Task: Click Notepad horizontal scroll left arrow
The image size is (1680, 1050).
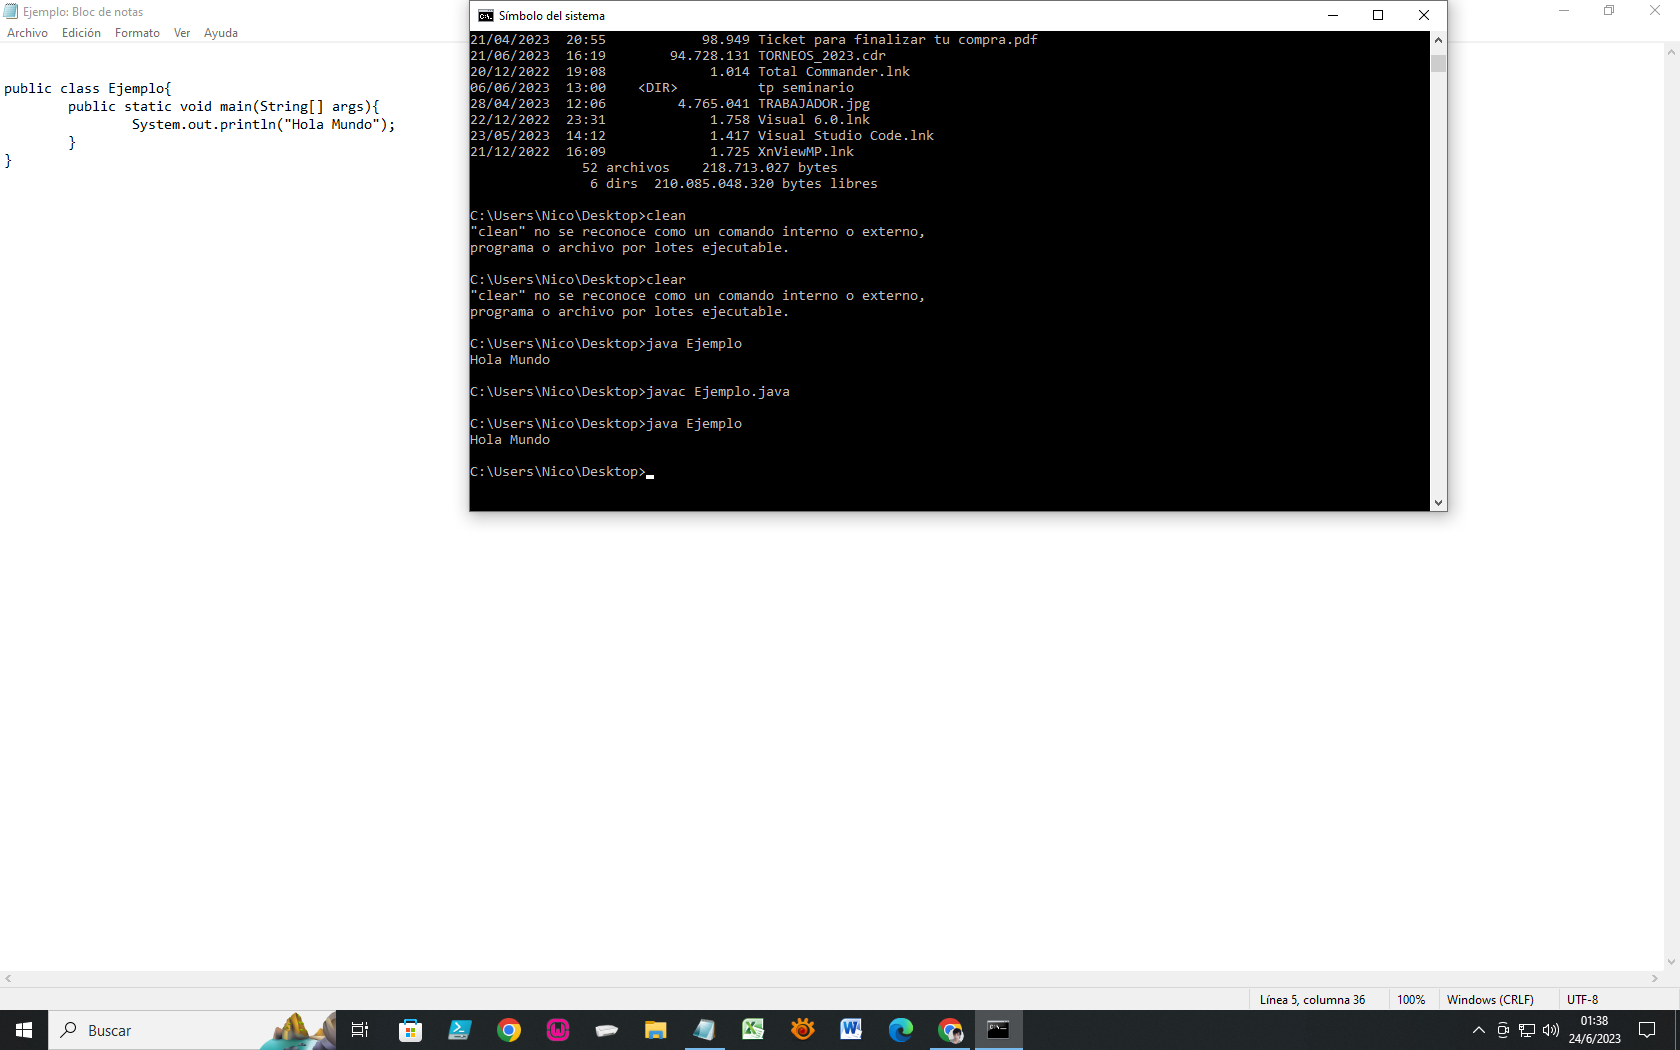Action: pyautogui.click(x=8, y=979)
